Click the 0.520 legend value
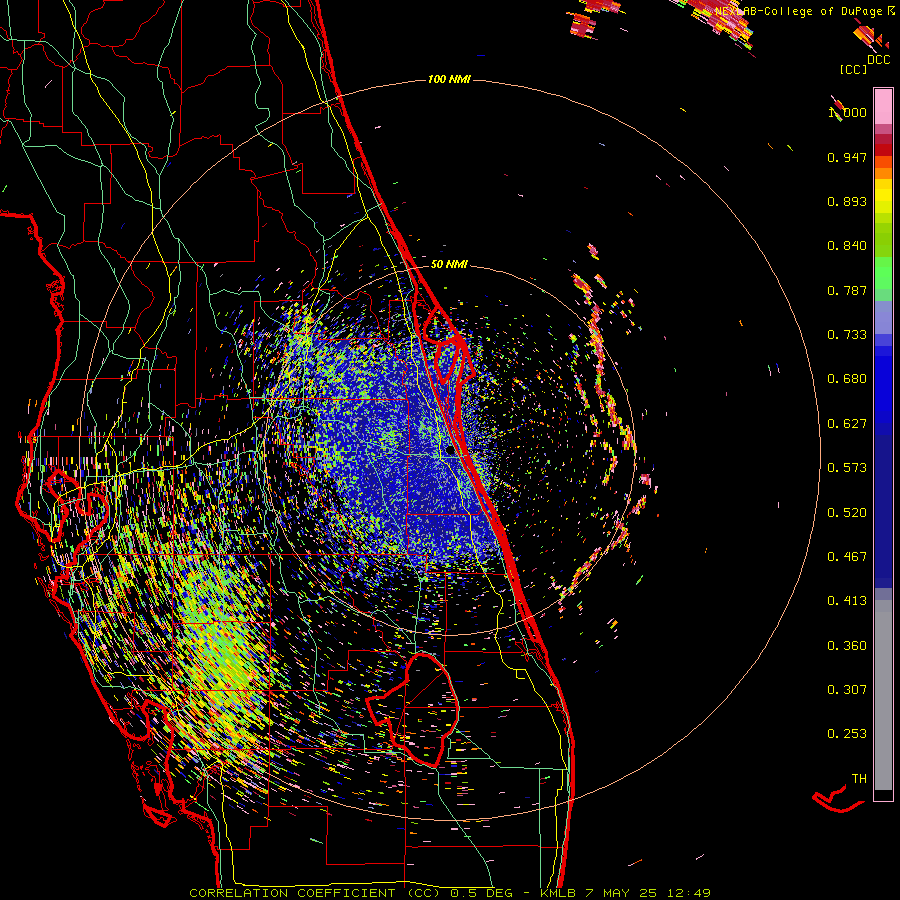Image resolution: width=900 pixels, height=900 pixels. (x=847, y=513)
